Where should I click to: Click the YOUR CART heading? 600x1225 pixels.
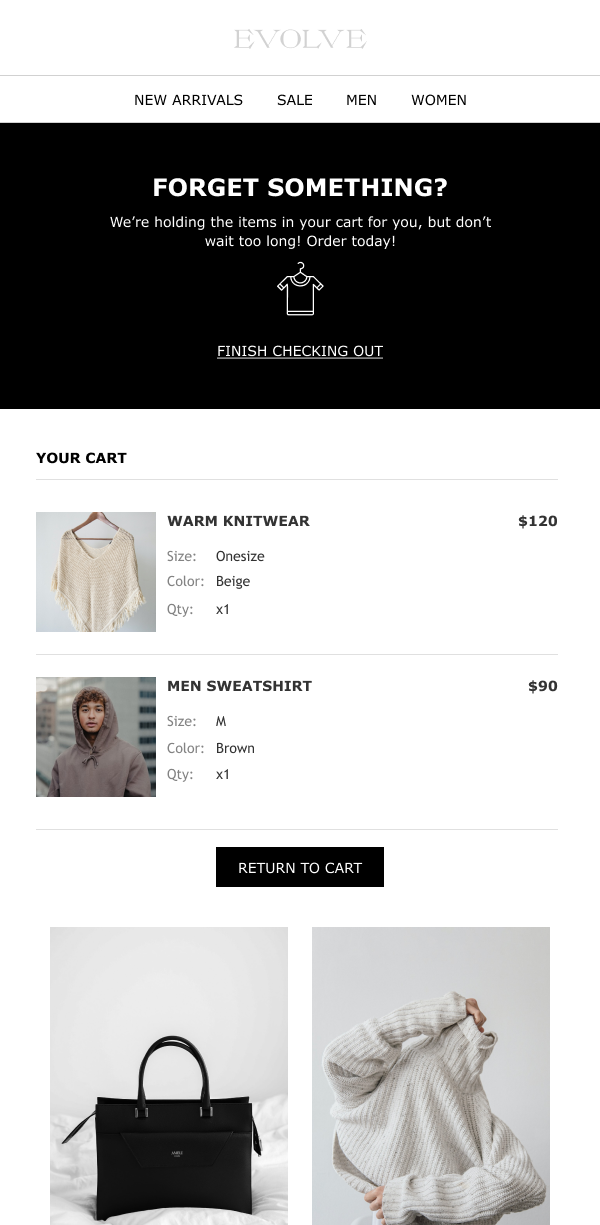(x=81, y=457)
